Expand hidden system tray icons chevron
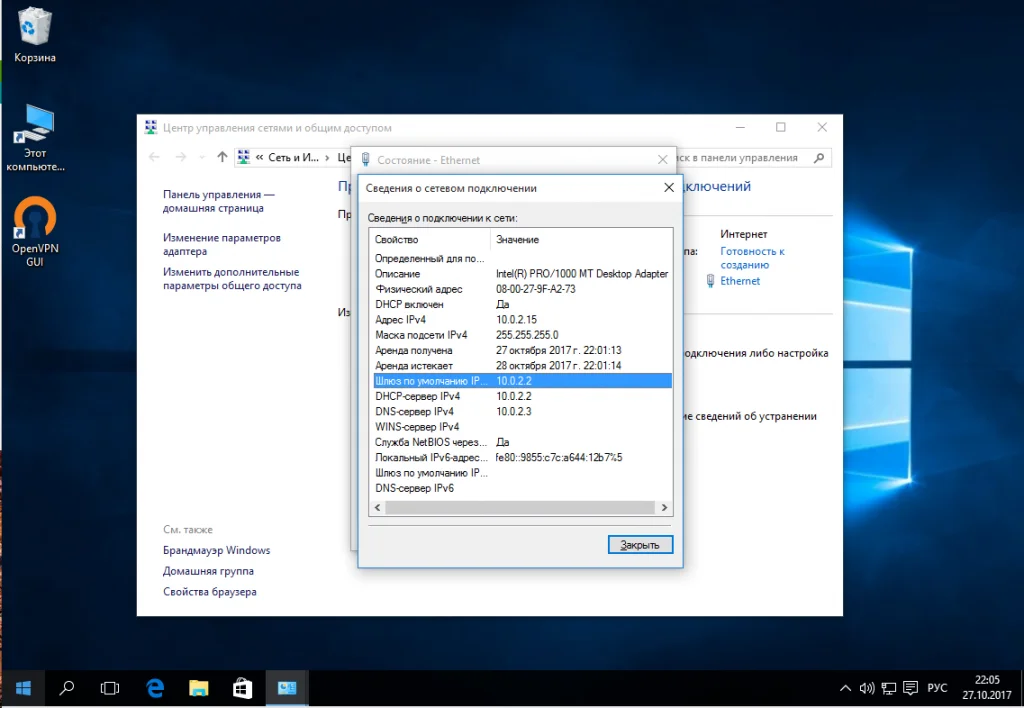Image resolution: width=1024 pixels, height=708 pixels. pos(845,688)
